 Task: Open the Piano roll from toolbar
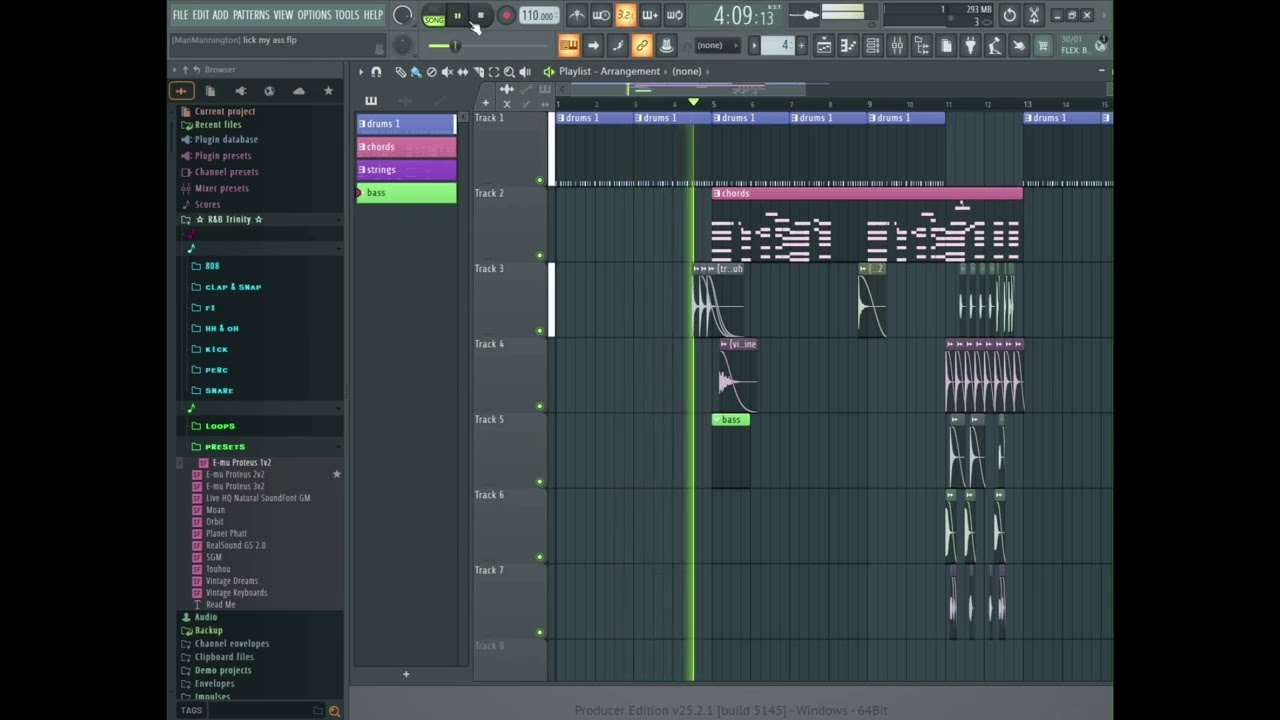[x=848, y=45]
